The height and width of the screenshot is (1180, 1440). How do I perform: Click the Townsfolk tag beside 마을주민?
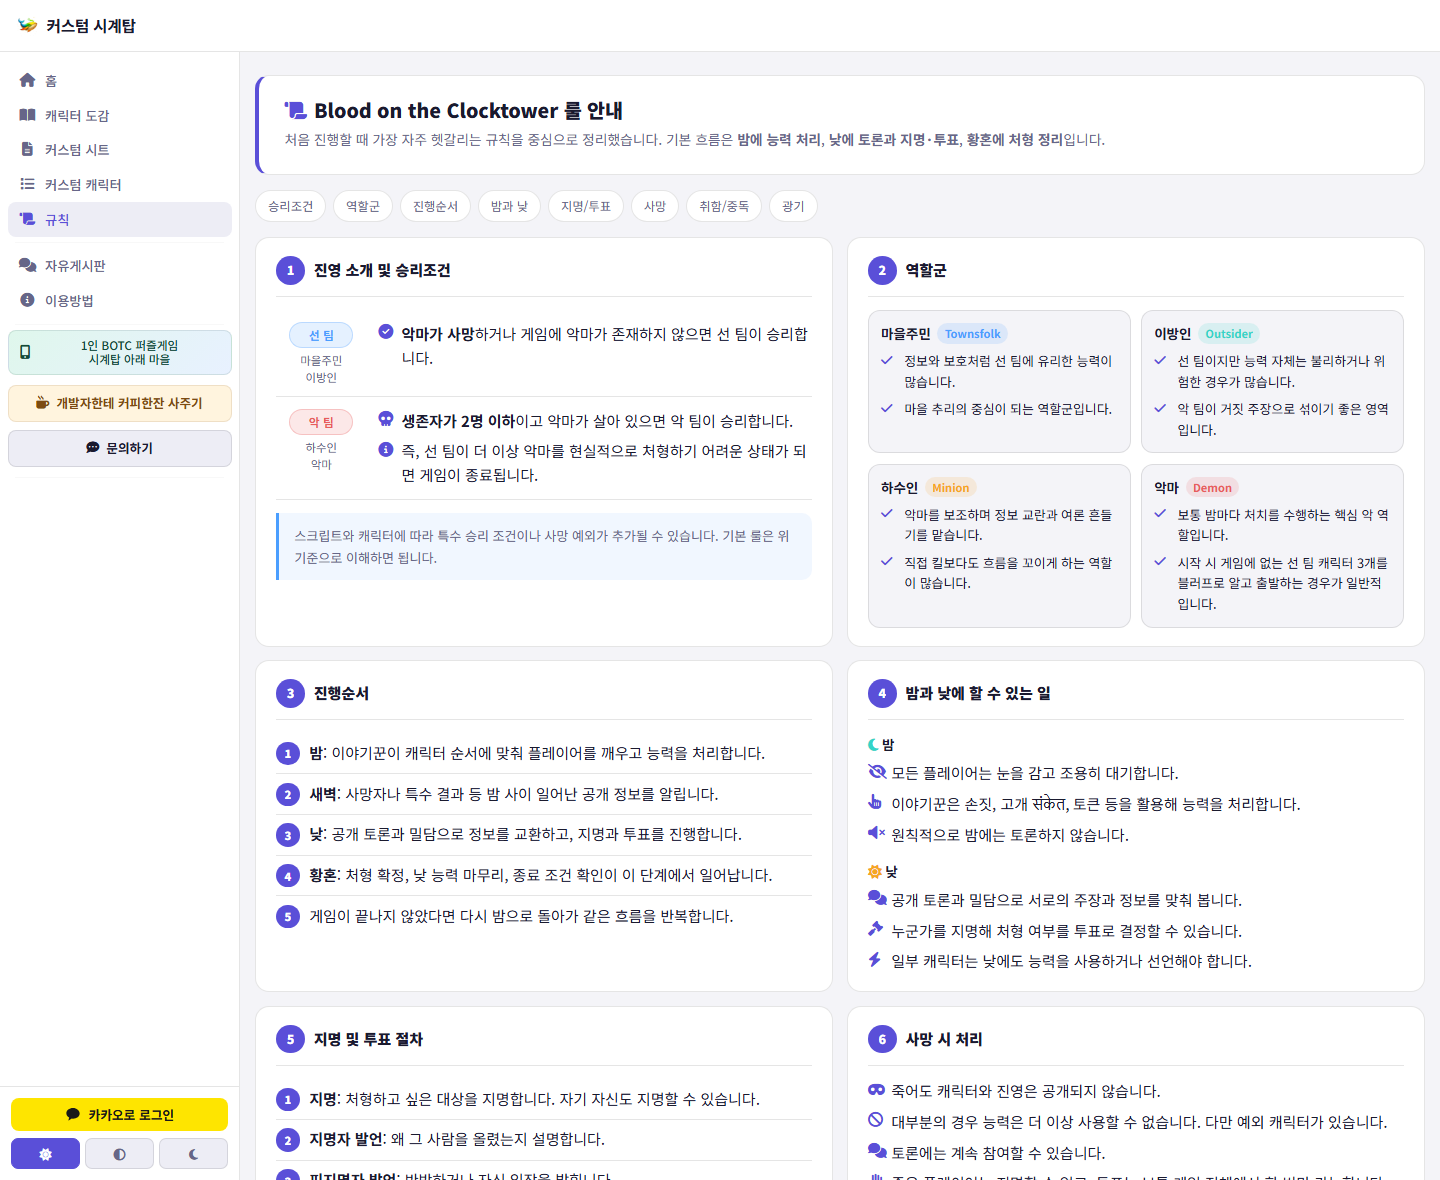[x=972, y=334]
